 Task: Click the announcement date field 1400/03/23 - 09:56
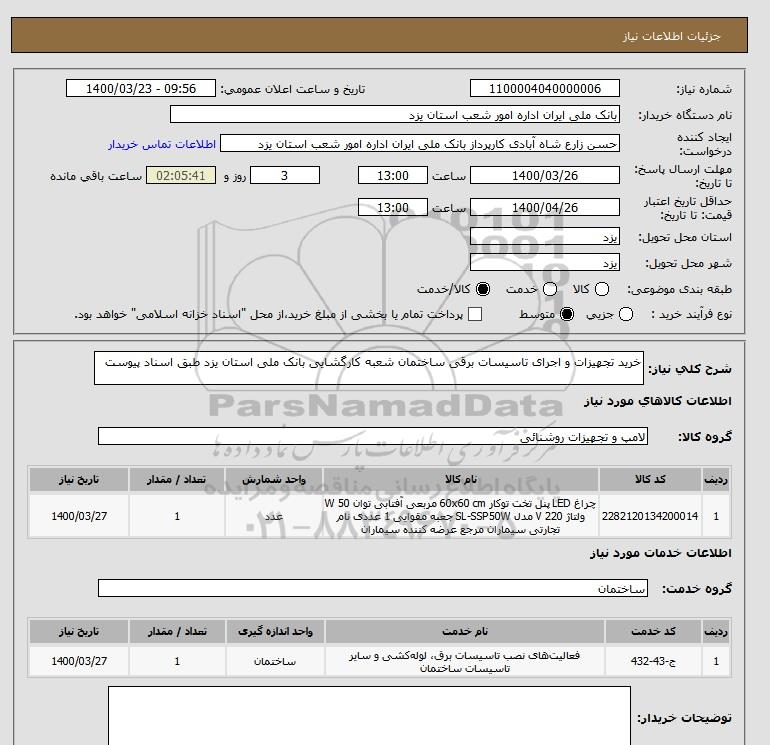[141, 88]
